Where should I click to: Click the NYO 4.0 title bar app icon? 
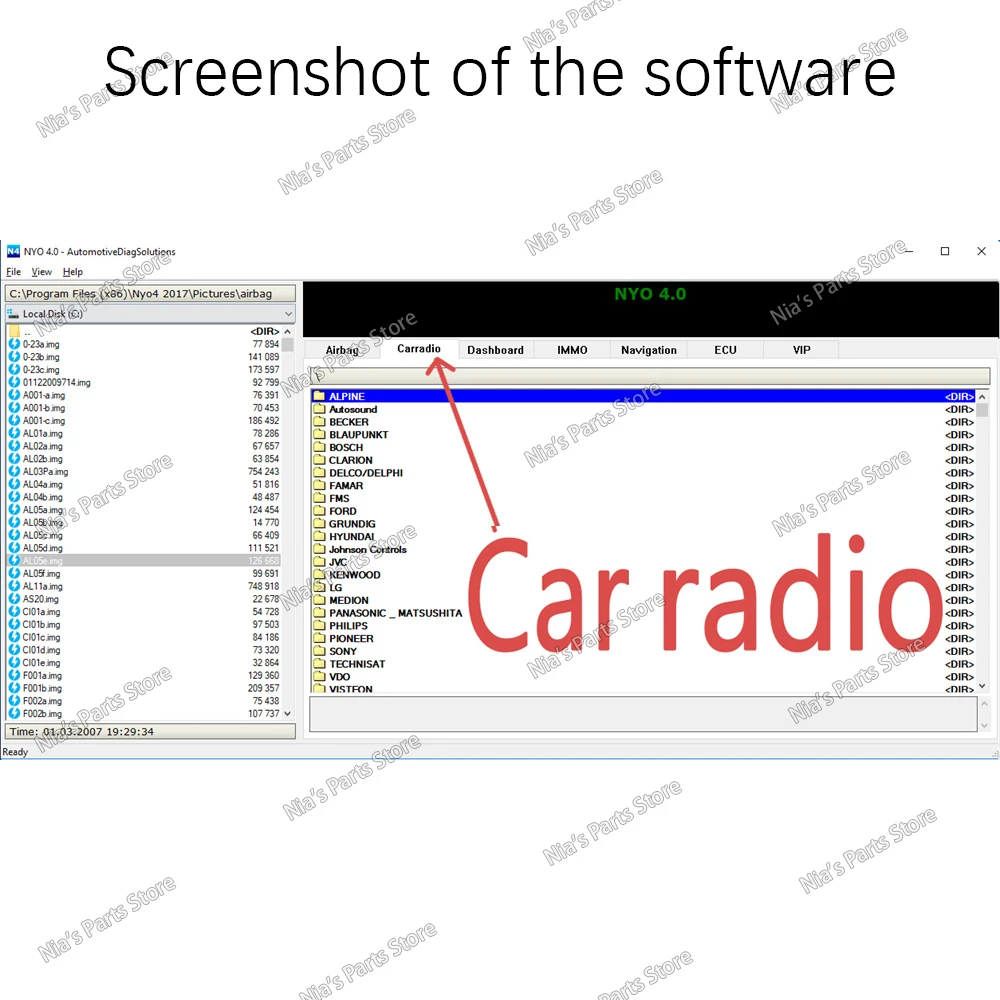click(13, 251)
